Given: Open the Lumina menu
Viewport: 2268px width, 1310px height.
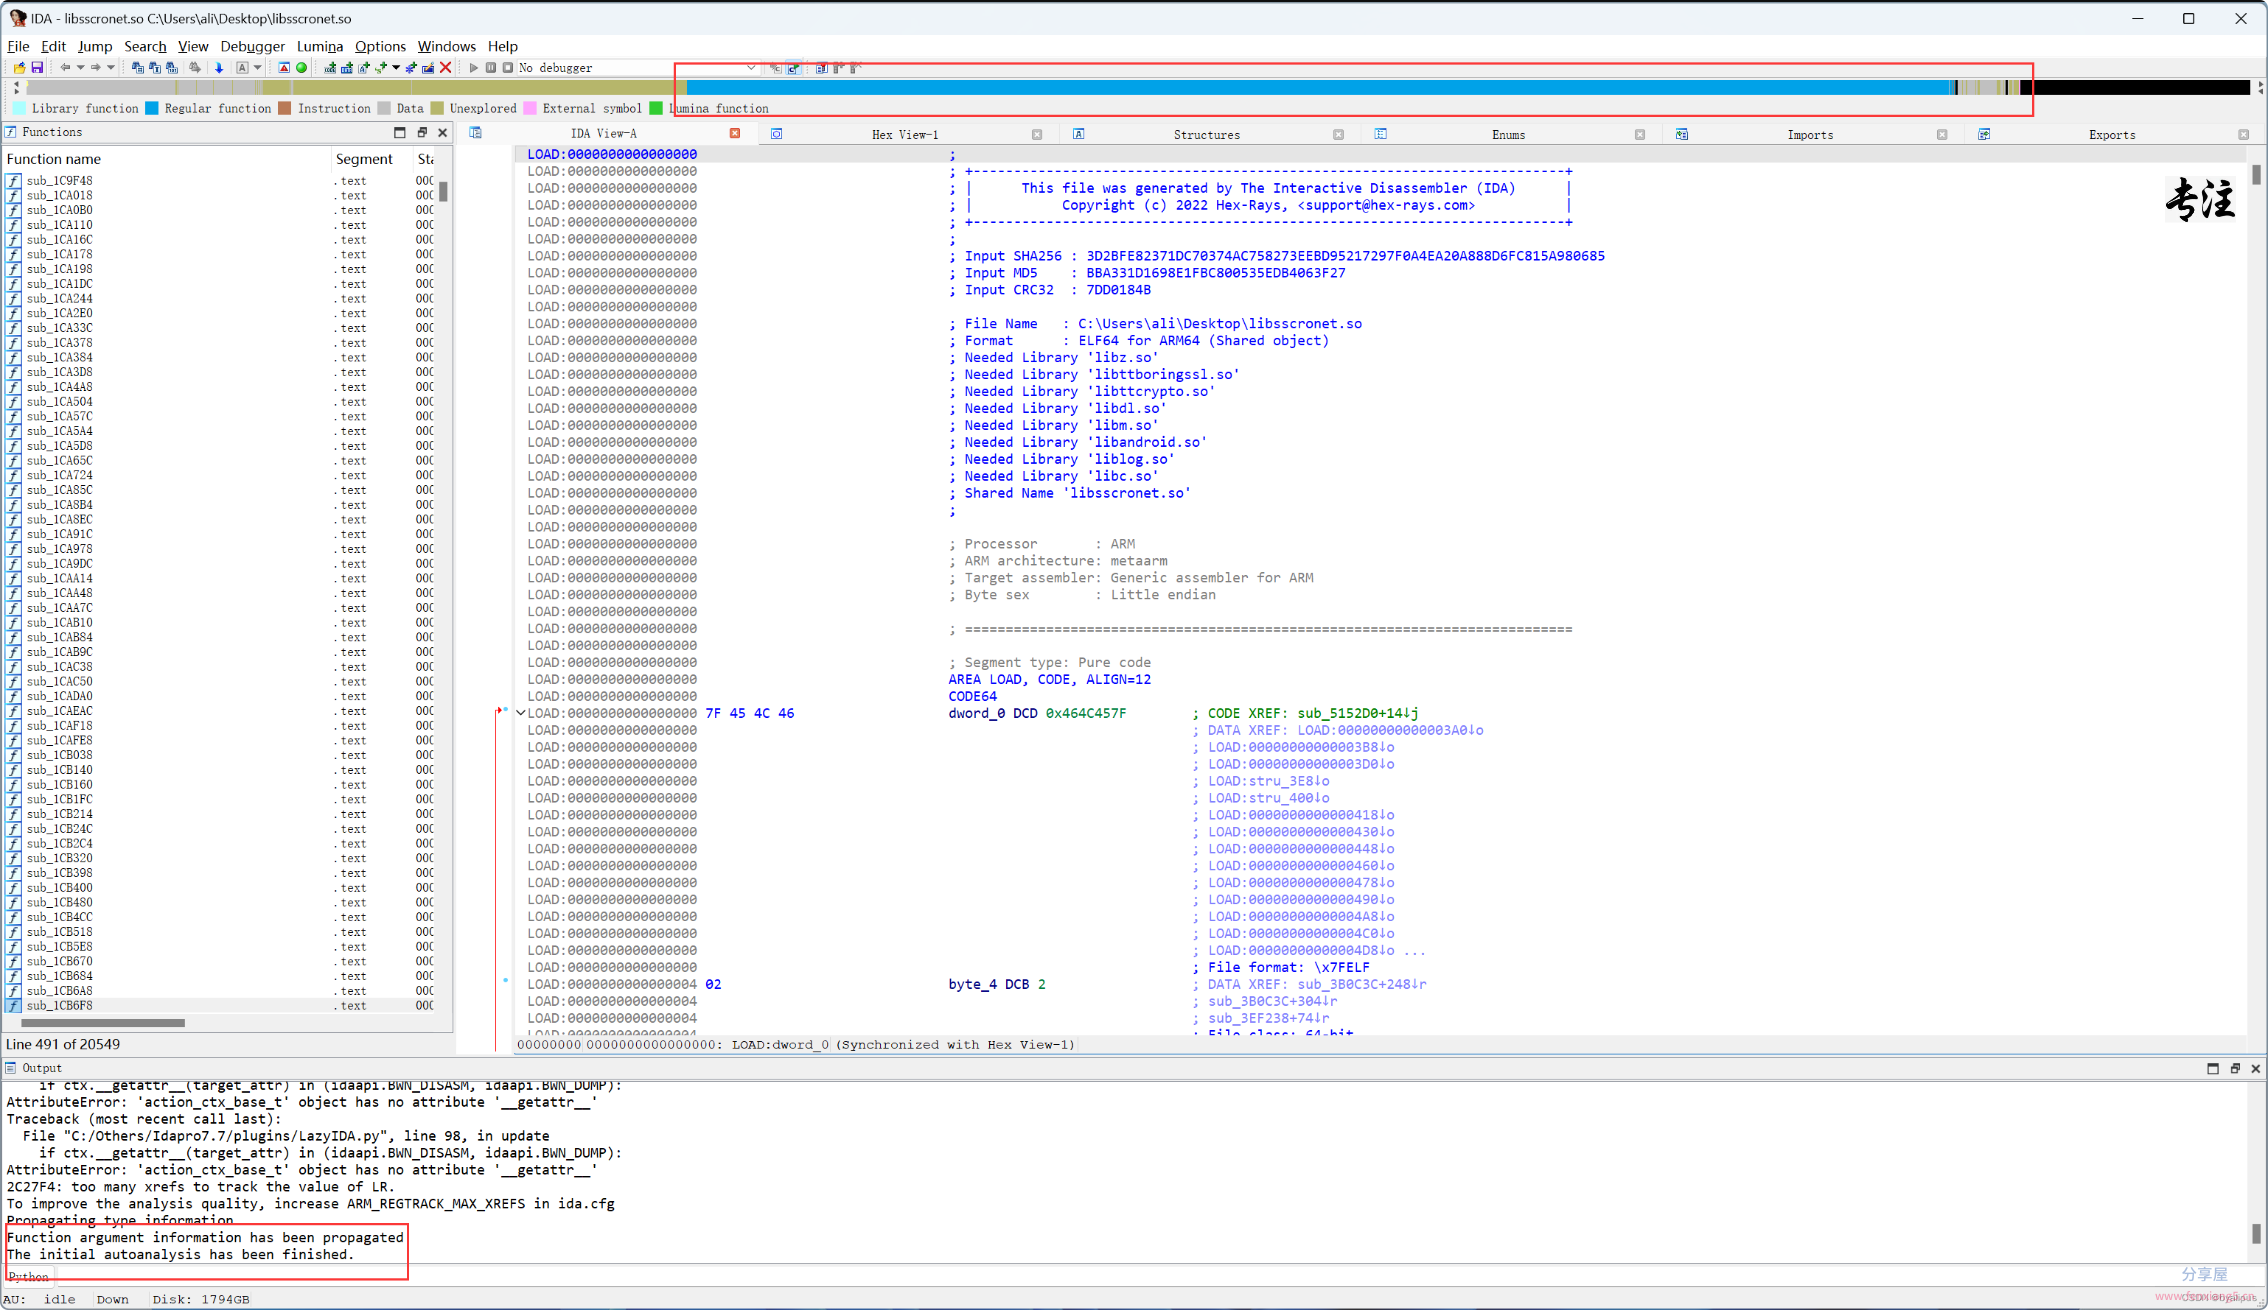Looking at the screenshot, I should (320, 46).
